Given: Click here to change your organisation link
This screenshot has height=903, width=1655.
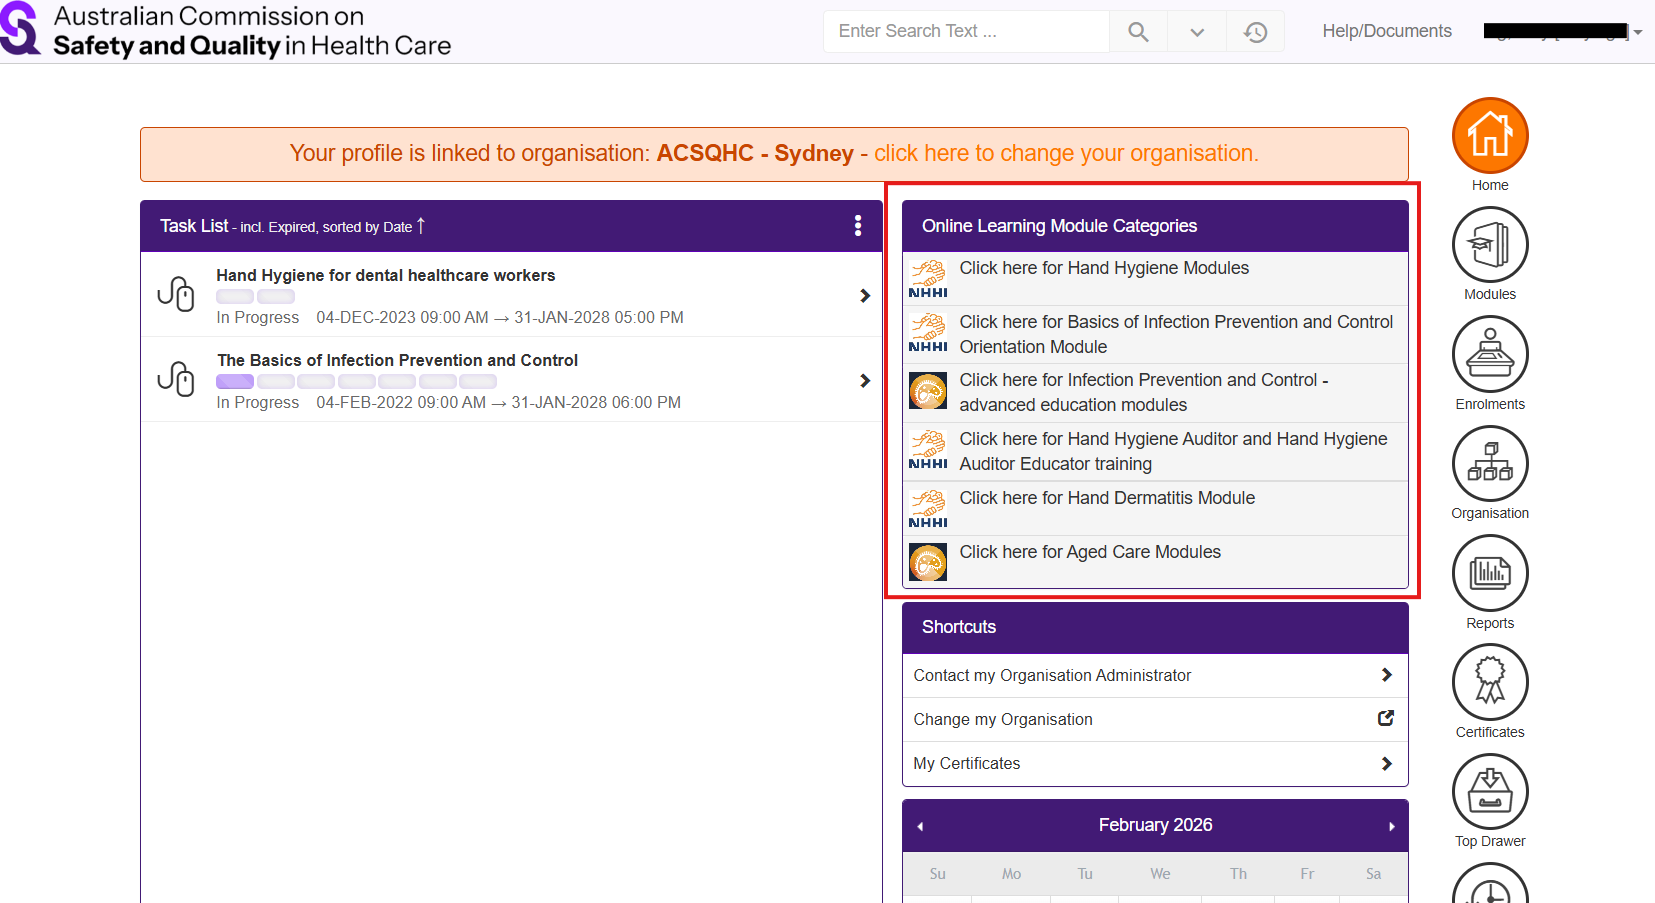Looking at the screenshot, I should pos(1066,153).
